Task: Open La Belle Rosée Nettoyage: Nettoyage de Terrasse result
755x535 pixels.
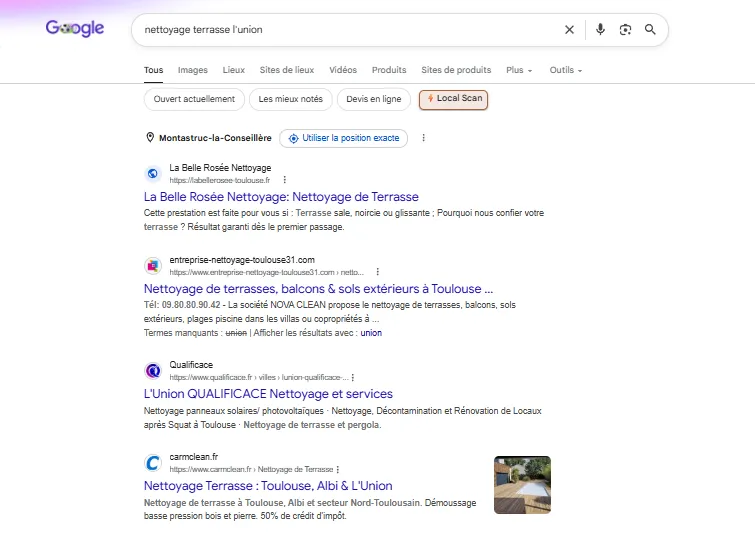Action: tap(281, 197)
